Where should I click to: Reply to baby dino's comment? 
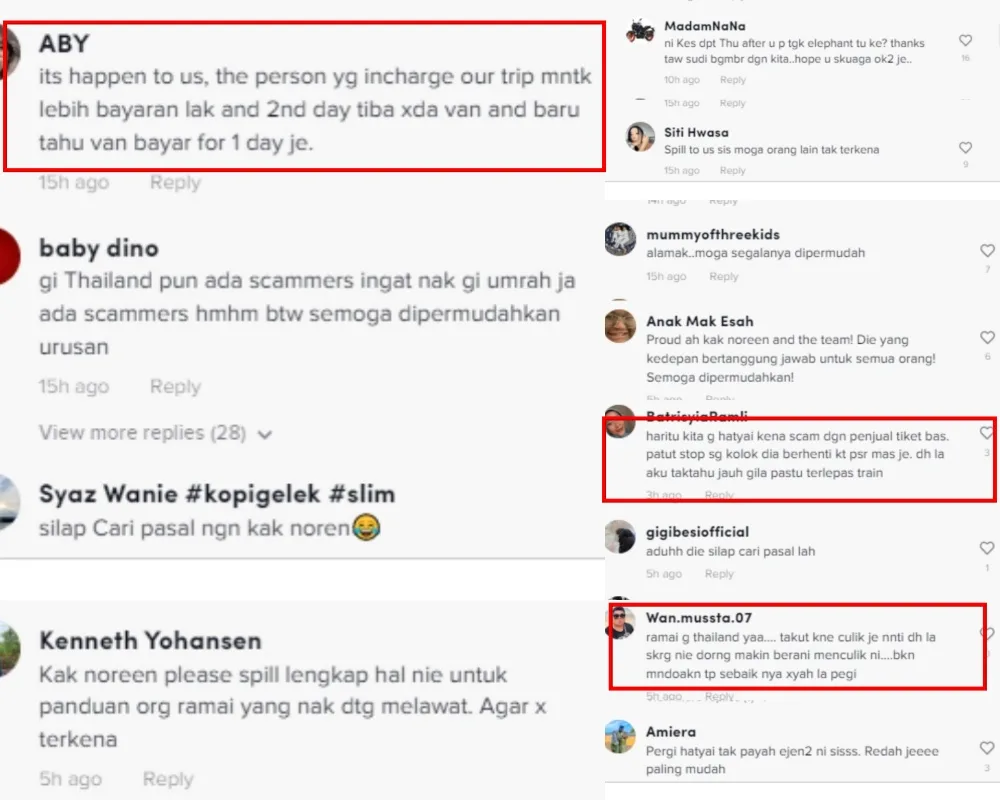[175, 387]
